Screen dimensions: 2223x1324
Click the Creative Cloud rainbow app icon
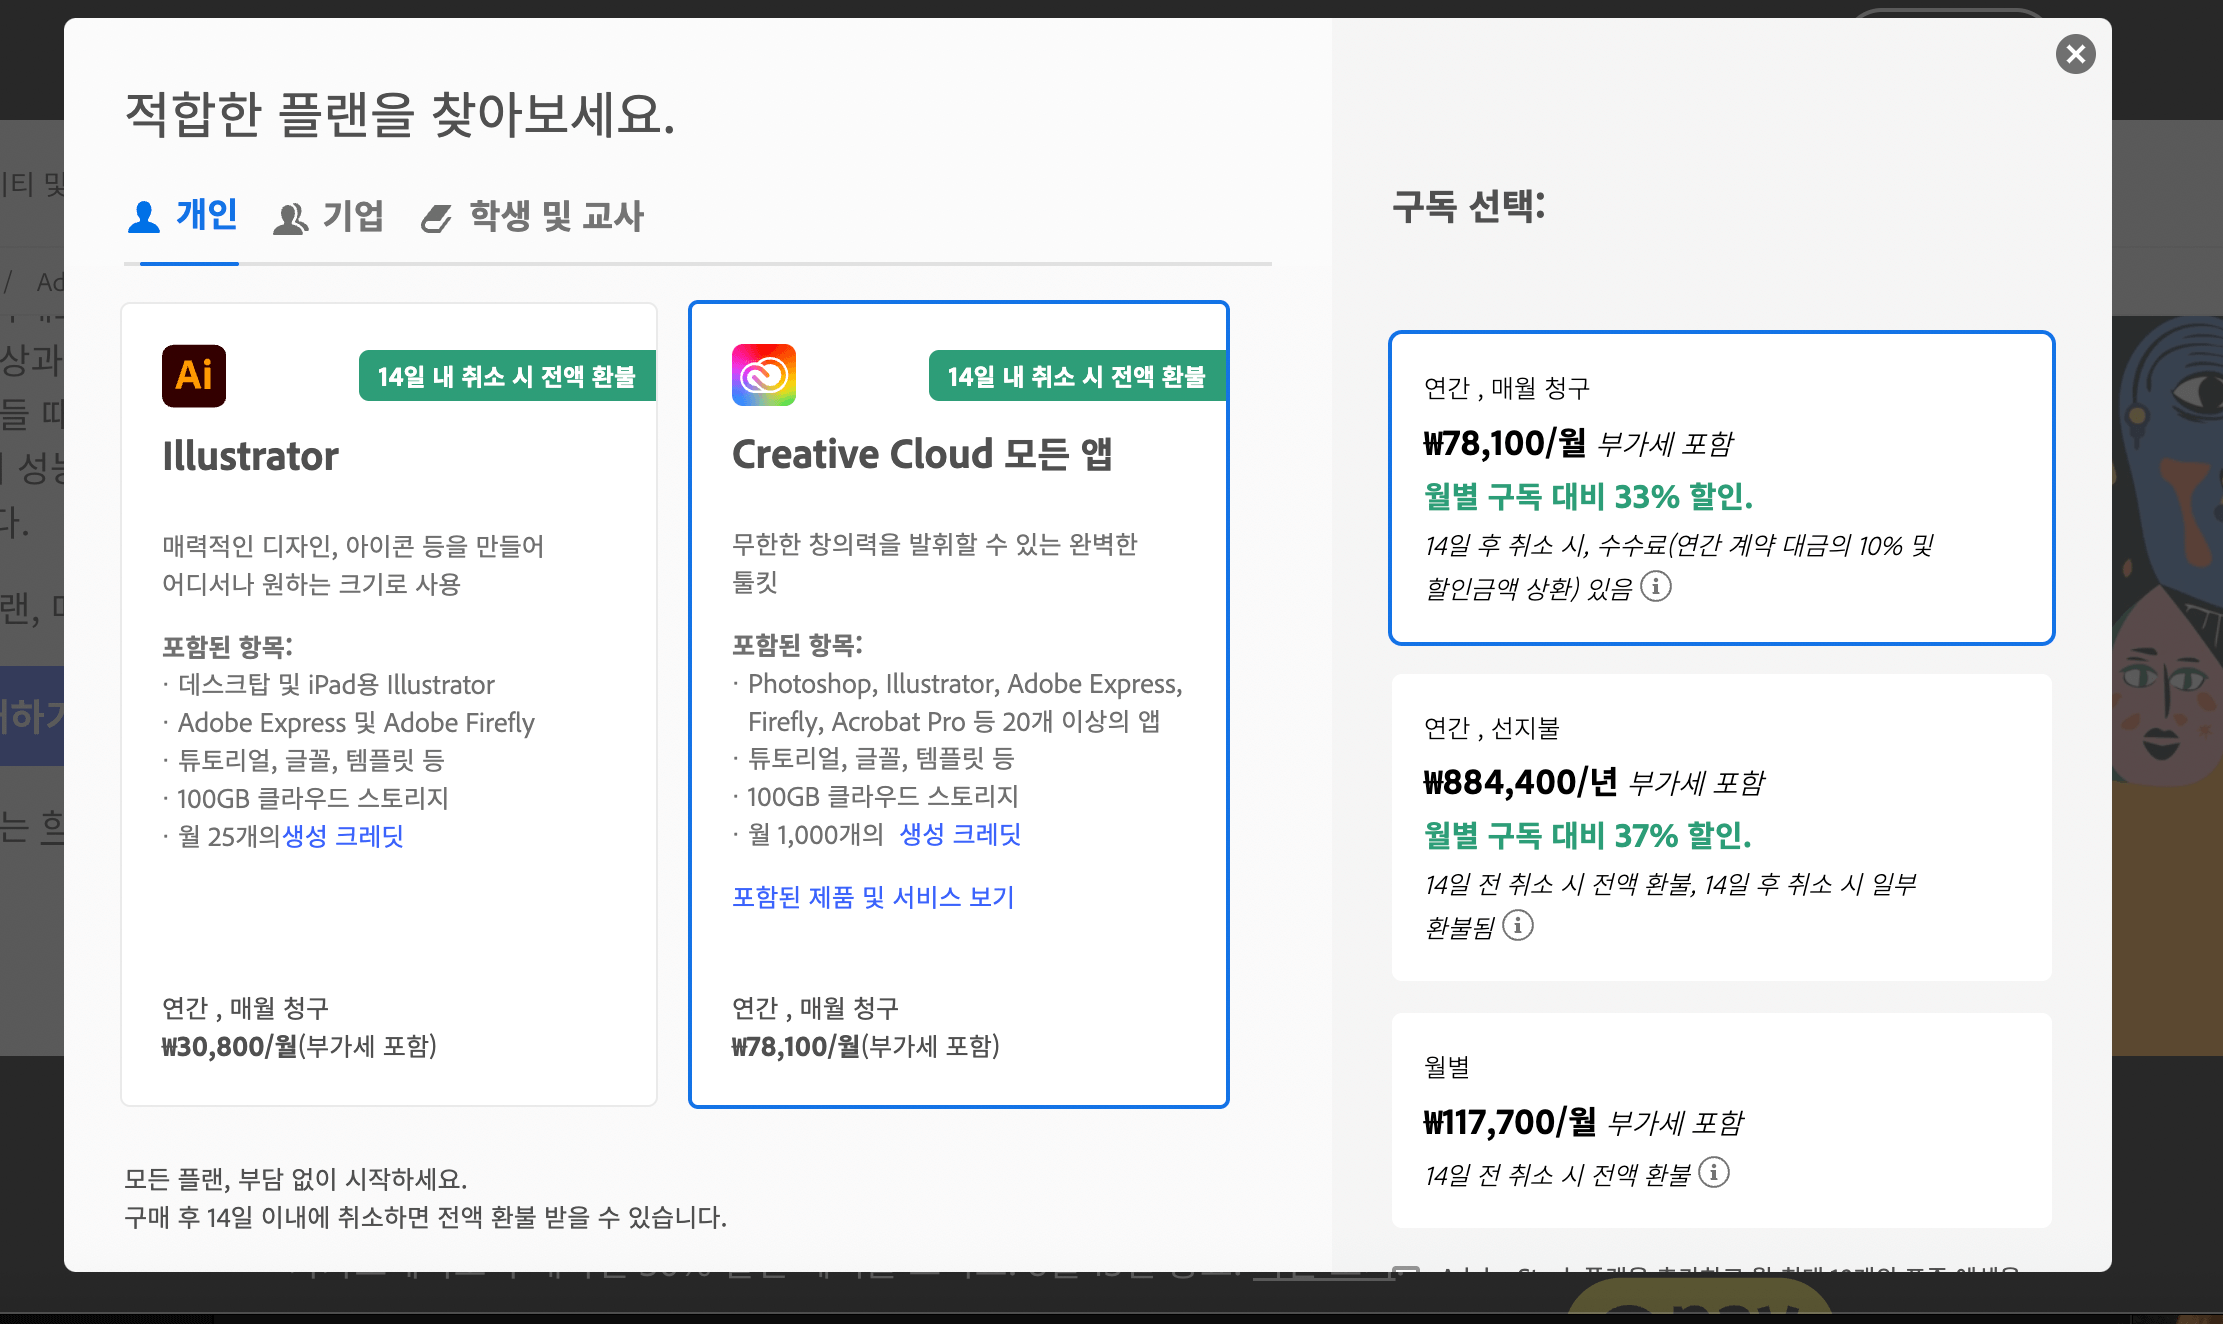pyautogui.click(x=764, y=375)
